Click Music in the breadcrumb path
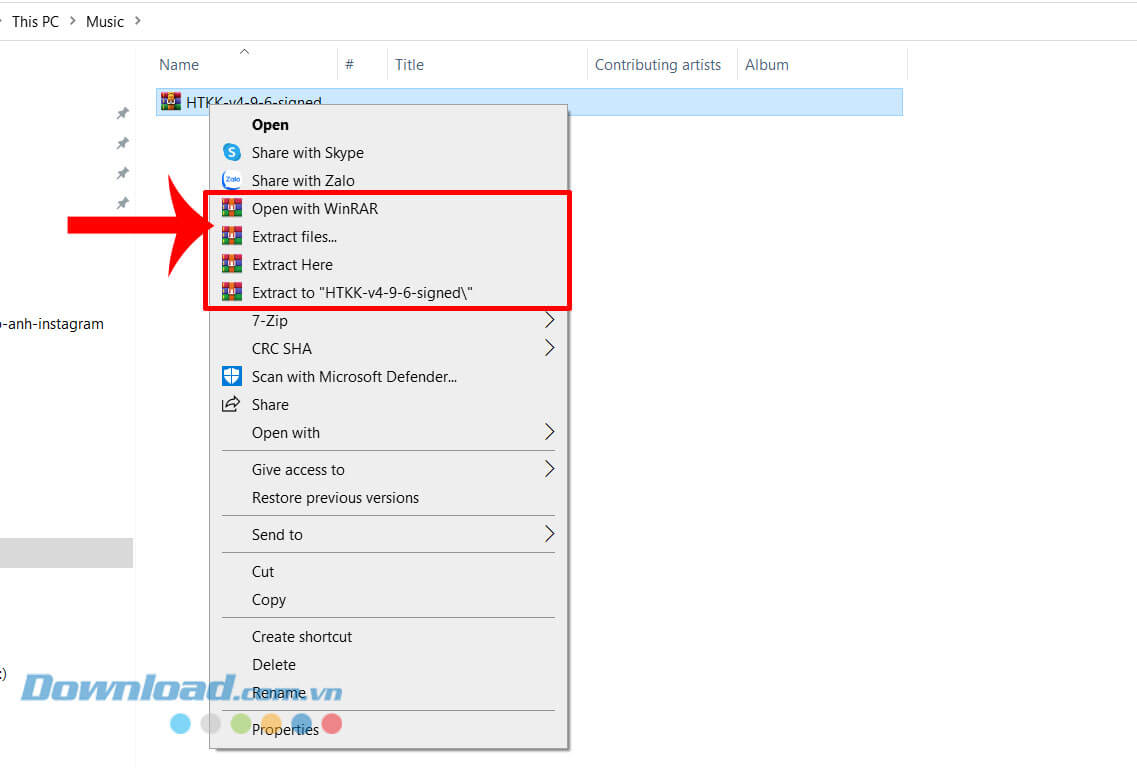The image size is (1137, 768). 105,21
